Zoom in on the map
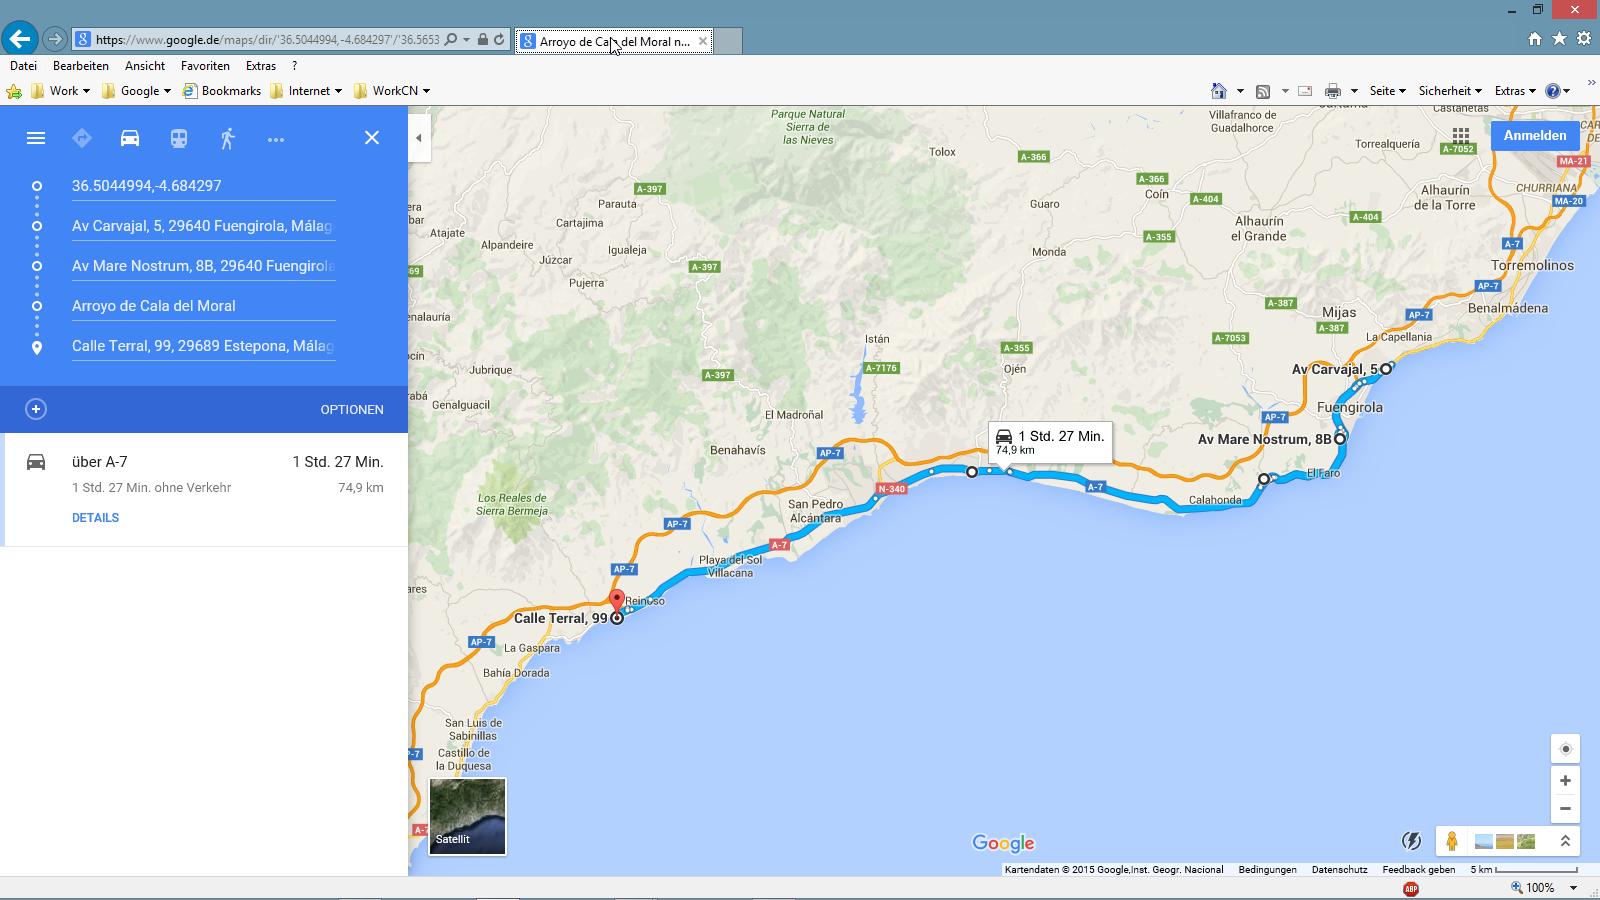Image resolution: width=1600 pixels, height=900 pixels. [x=1565, y=780]
